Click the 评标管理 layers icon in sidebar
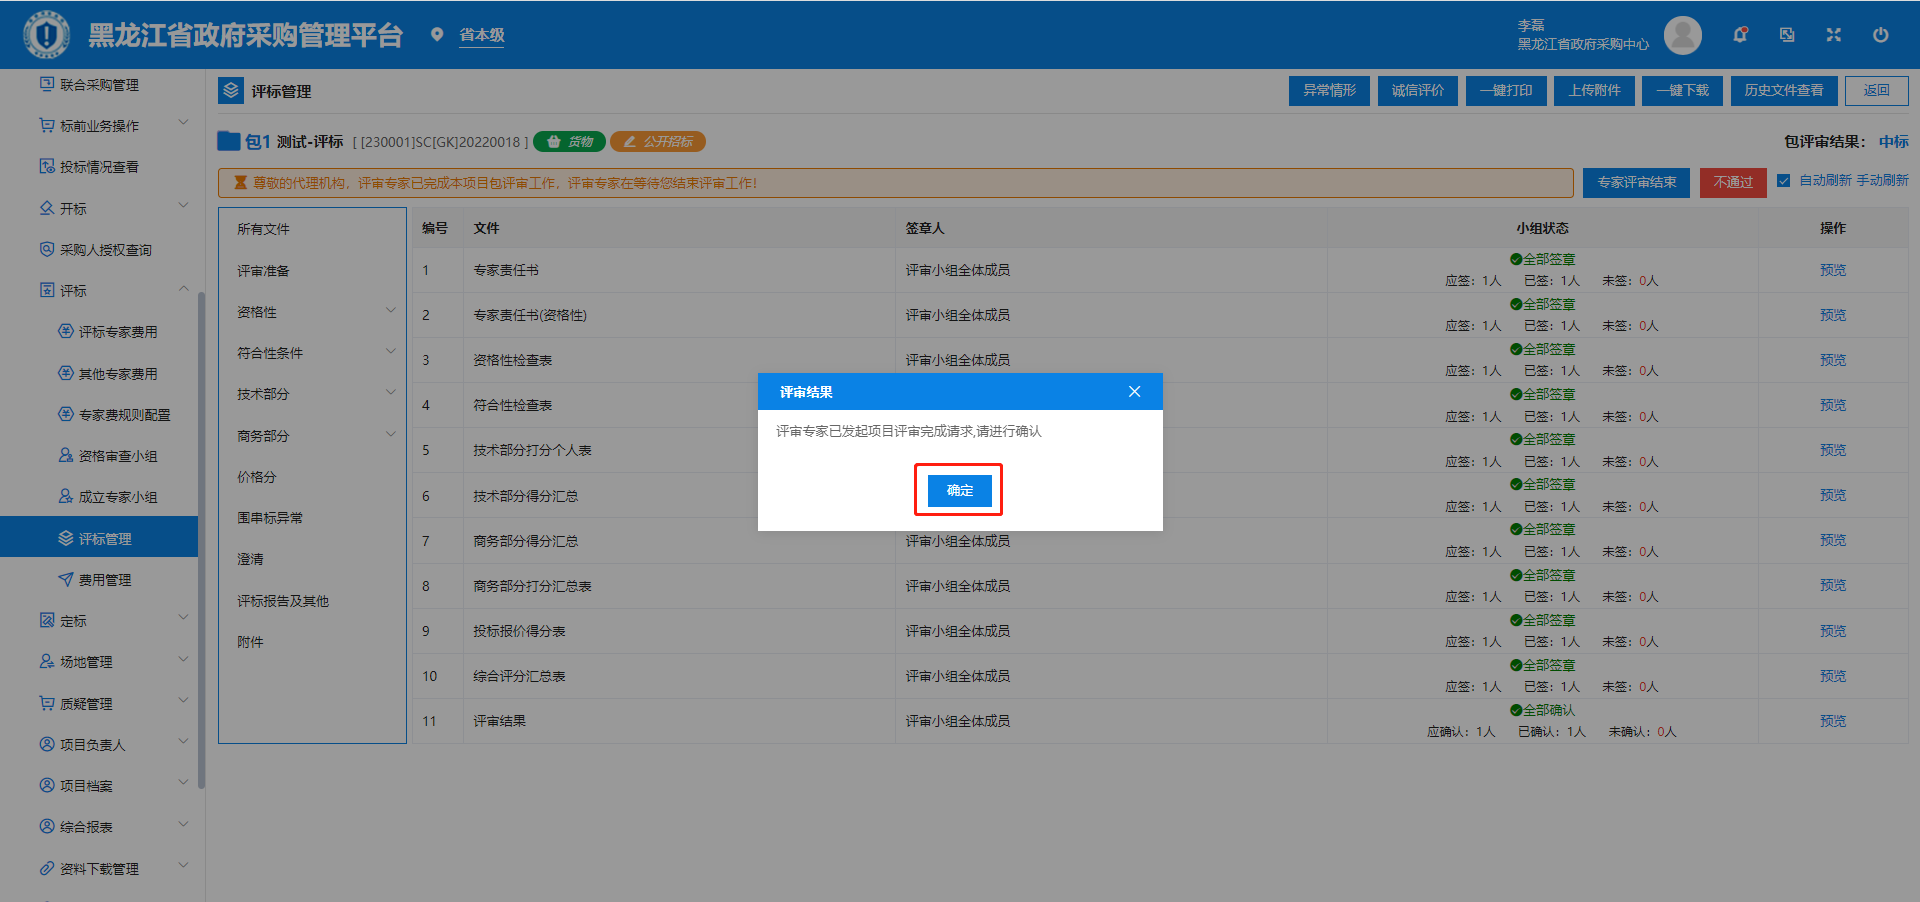Image resolution: width=1920 pixels, height=902 pixels. pyautogui.click(x=66, y=538)
